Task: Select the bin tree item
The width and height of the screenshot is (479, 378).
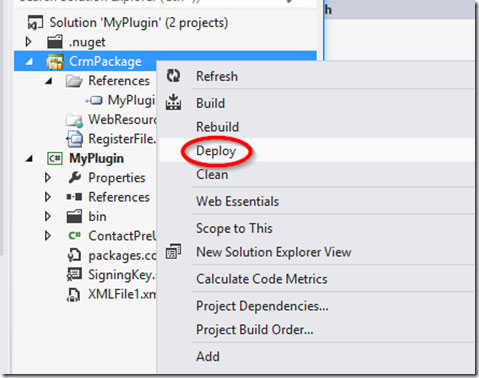Action: pos(97,216)
